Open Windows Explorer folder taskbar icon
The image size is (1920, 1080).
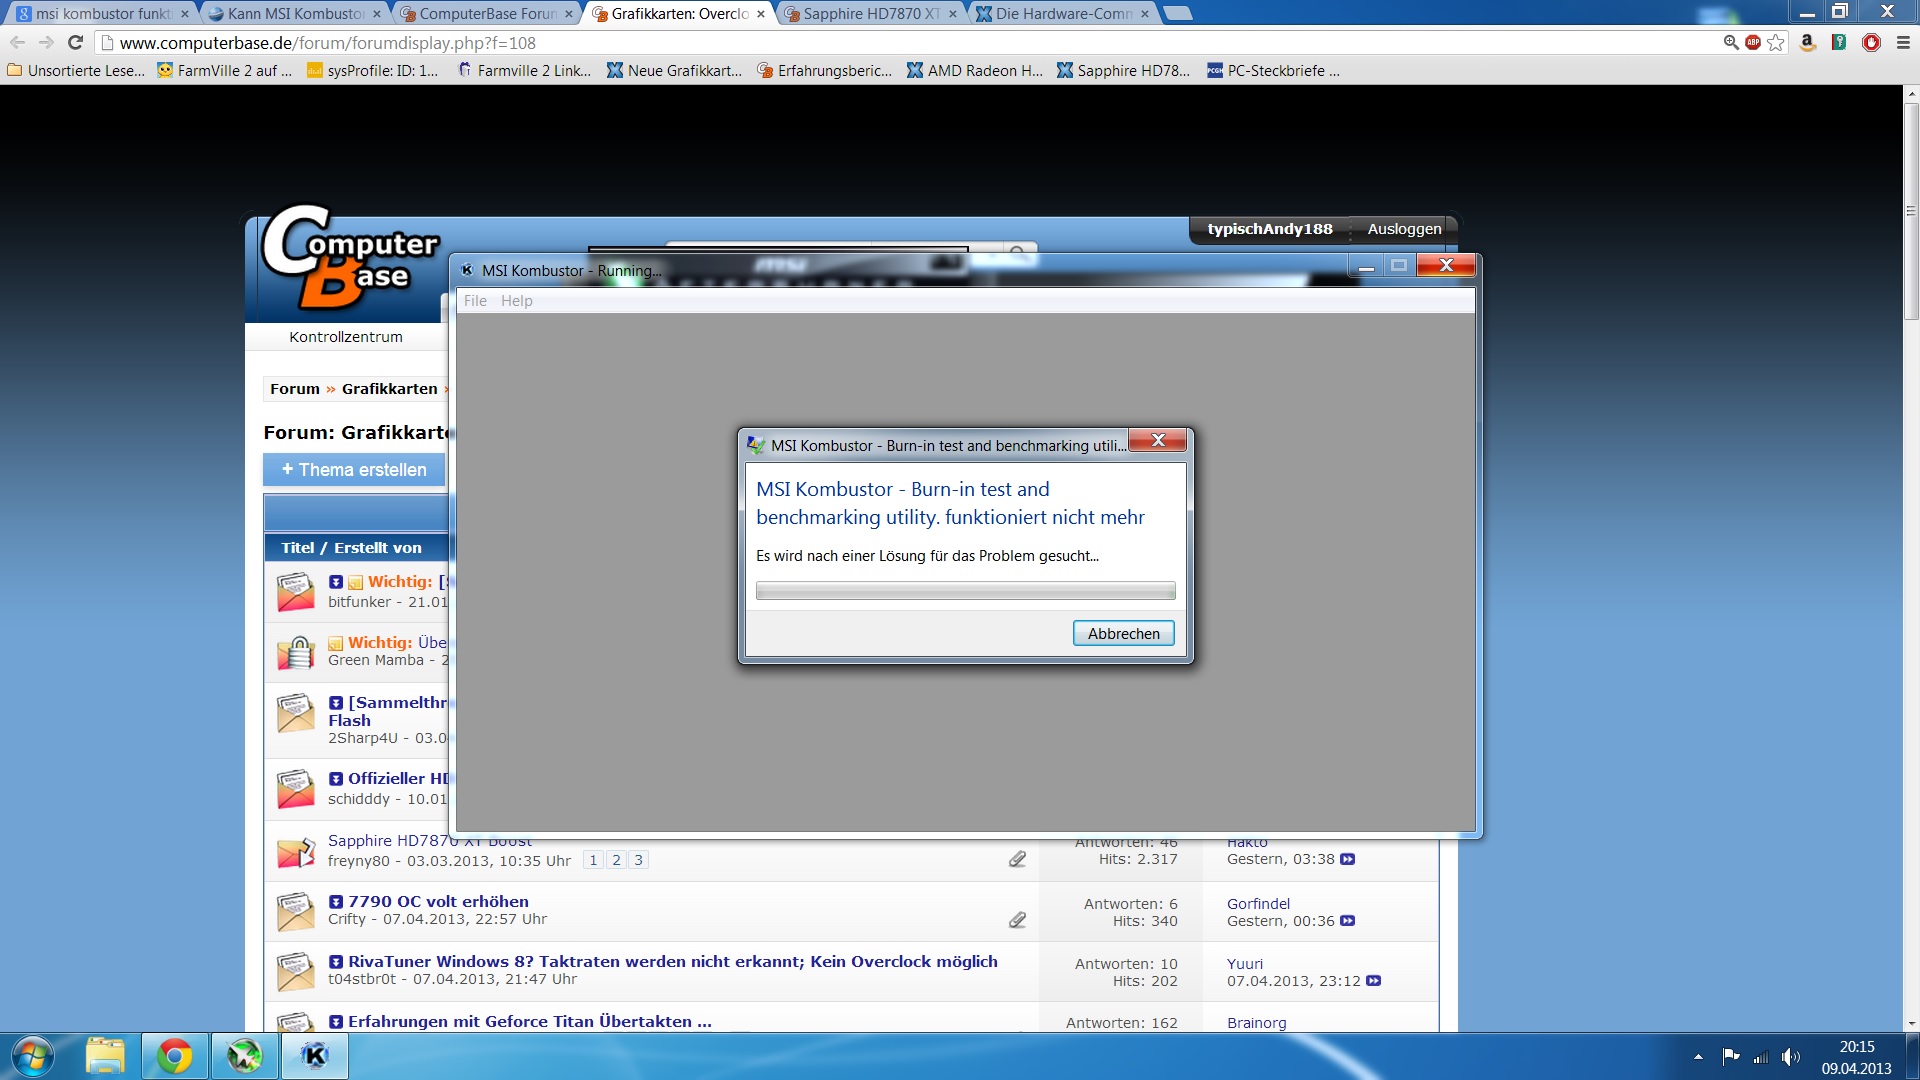[105, 1056]
